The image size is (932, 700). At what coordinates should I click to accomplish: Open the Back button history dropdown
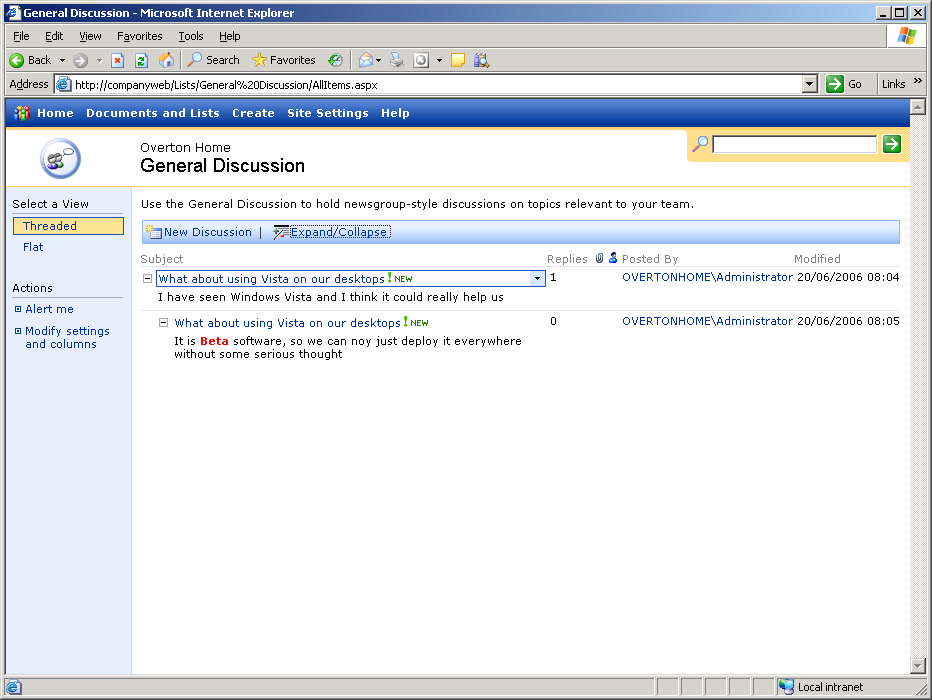coord(62,60)
